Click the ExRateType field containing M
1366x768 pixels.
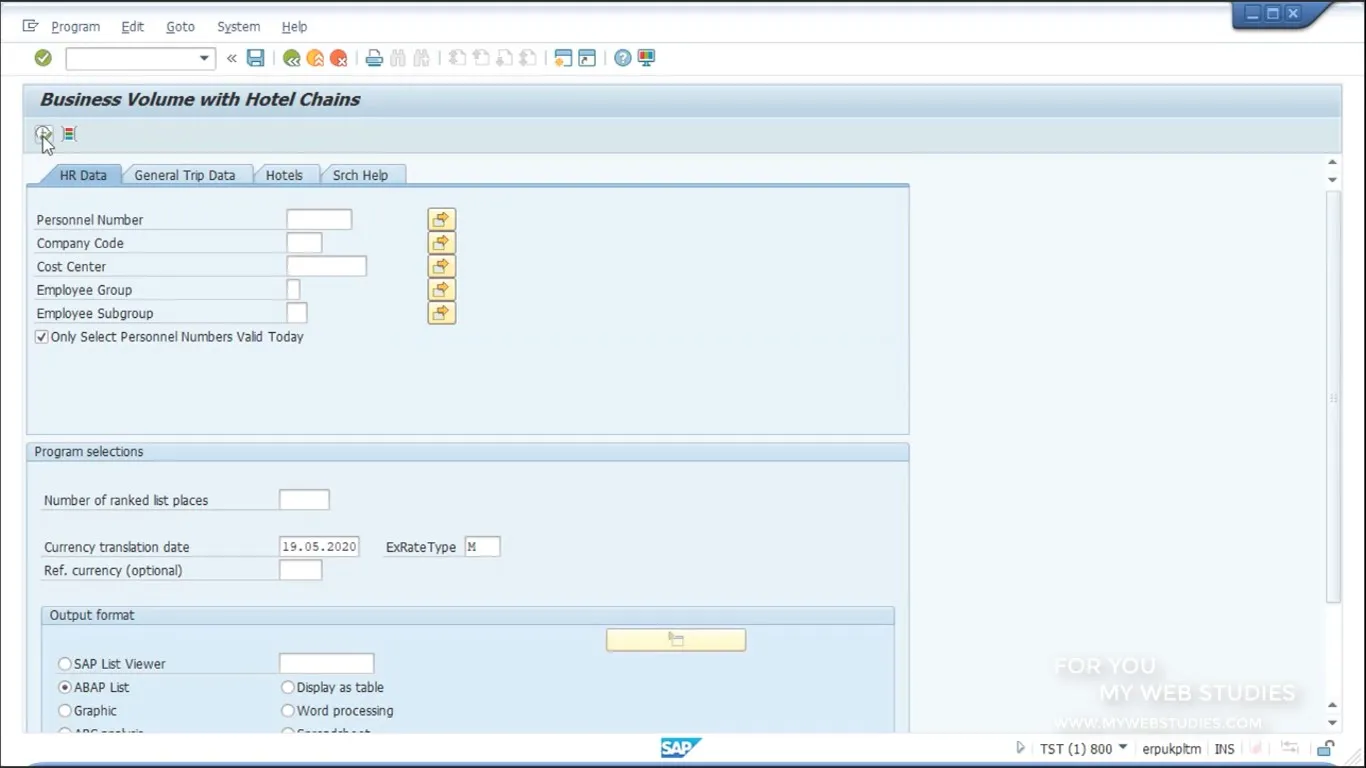pyautogui.click(x=482, y=547)
